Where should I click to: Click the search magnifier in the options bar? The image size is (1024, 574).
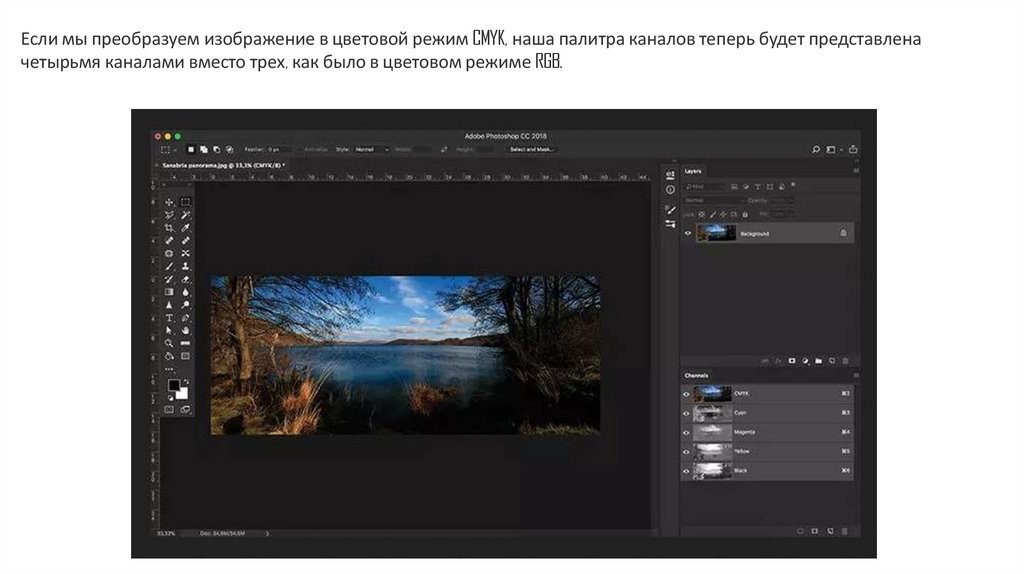[815, 149]
